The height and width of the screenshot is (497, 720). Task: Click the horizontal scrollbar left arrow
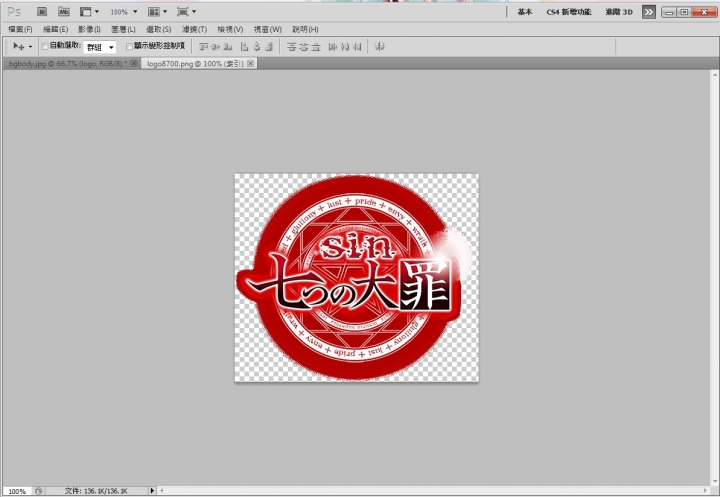click(x=162, y=491)
